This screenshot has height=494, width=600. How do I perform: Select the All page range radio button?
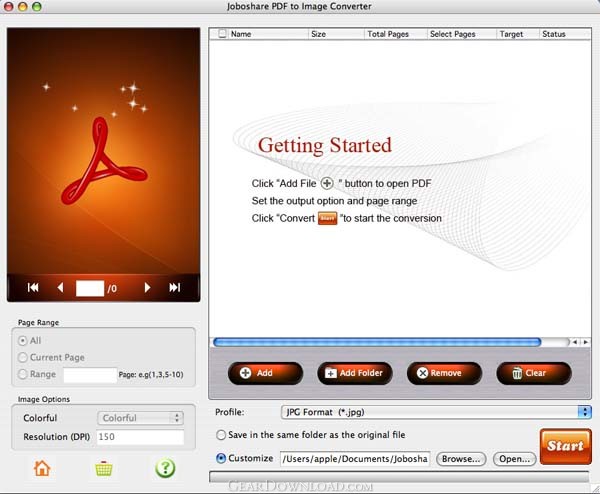(x=23, y=340)
